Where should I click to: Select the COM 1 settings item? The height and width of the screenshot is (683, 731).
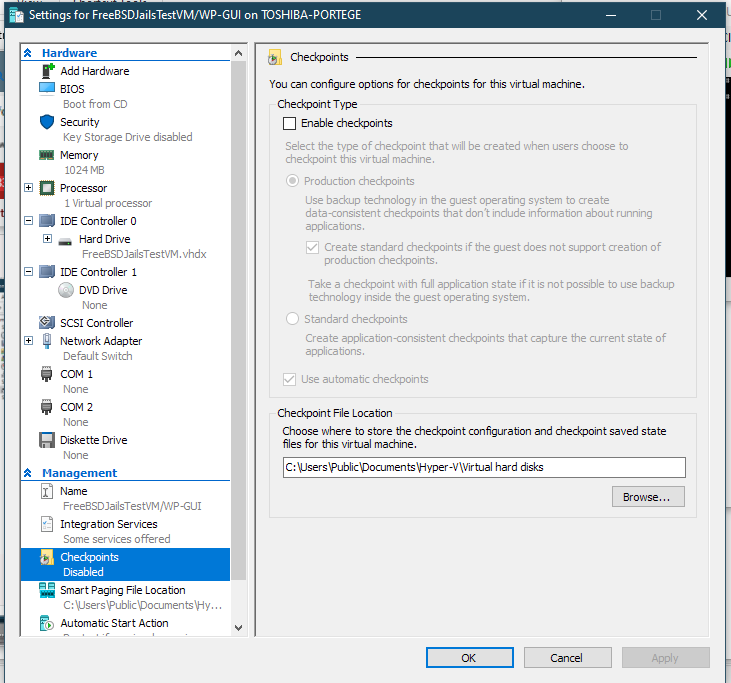pyautogui.click(x=76, y=374)
